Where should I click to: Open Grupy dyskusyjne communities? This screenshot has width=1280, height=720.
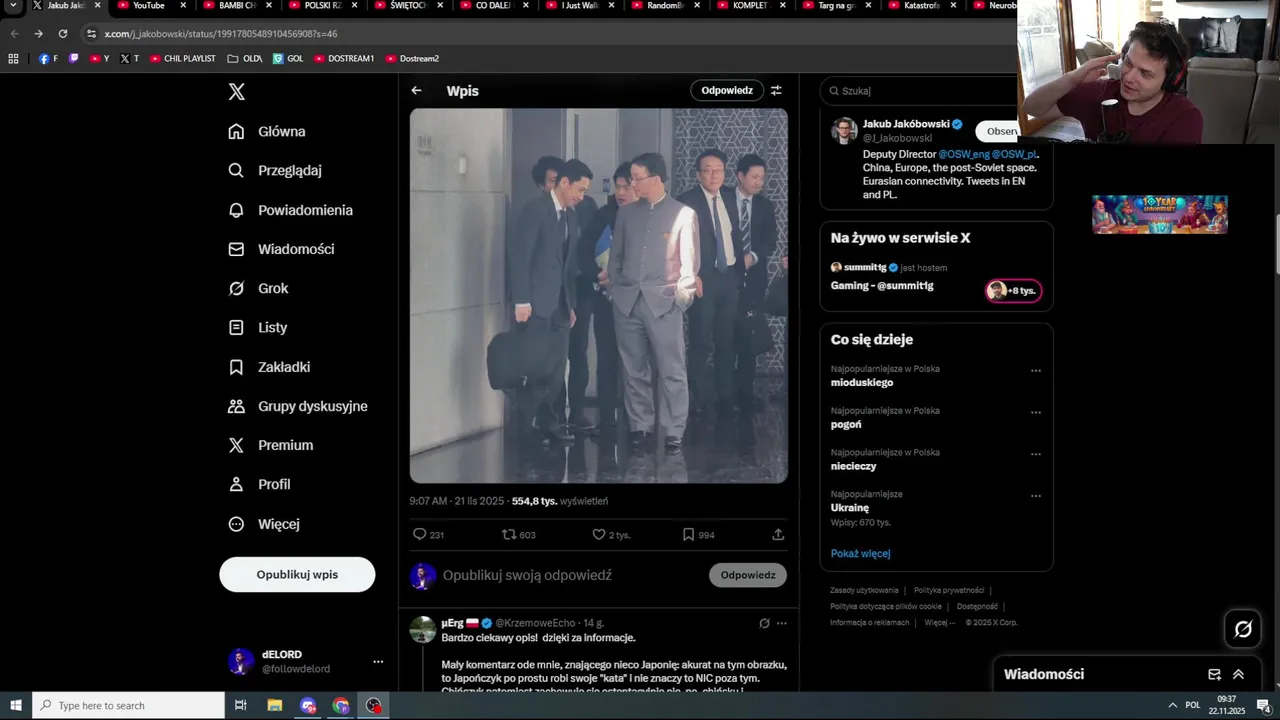pyautogui.click(x=298, y=406)
